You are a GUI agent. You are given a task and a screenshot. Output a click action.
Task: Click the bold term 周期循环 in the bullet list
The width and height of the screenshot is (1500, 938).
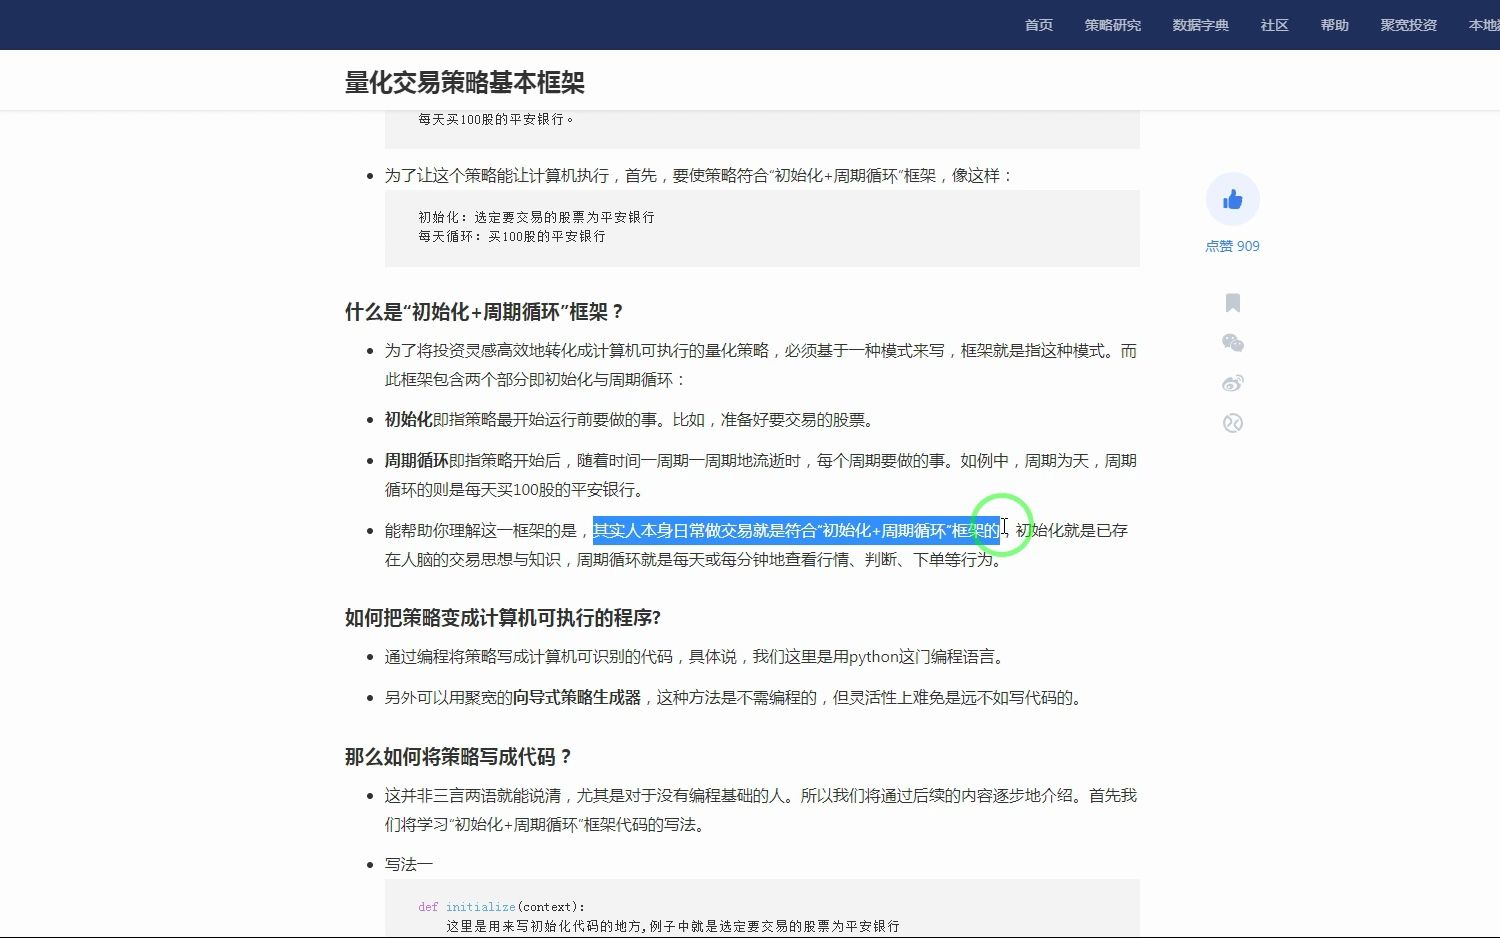point(417,461)
